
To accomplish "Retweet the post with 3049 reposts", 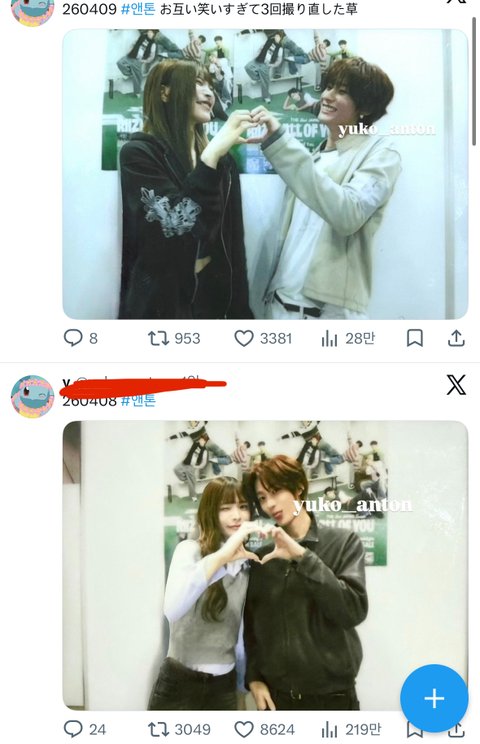I will tap(179, 729).
